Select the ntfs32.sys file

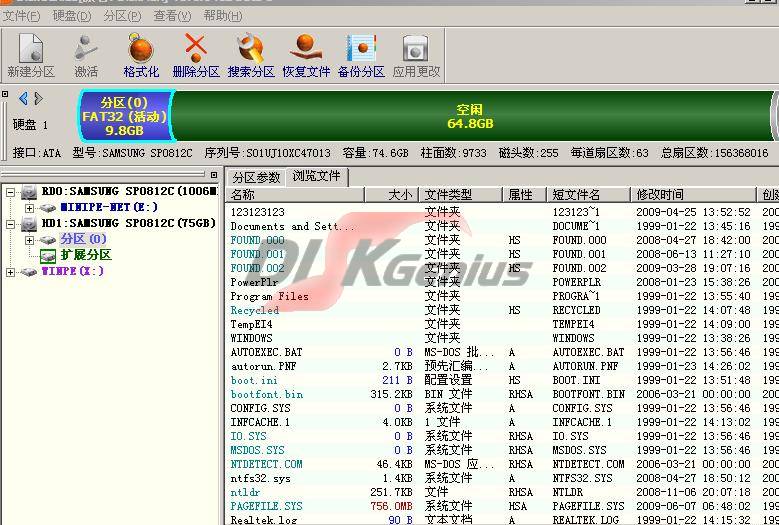point(260,478)
